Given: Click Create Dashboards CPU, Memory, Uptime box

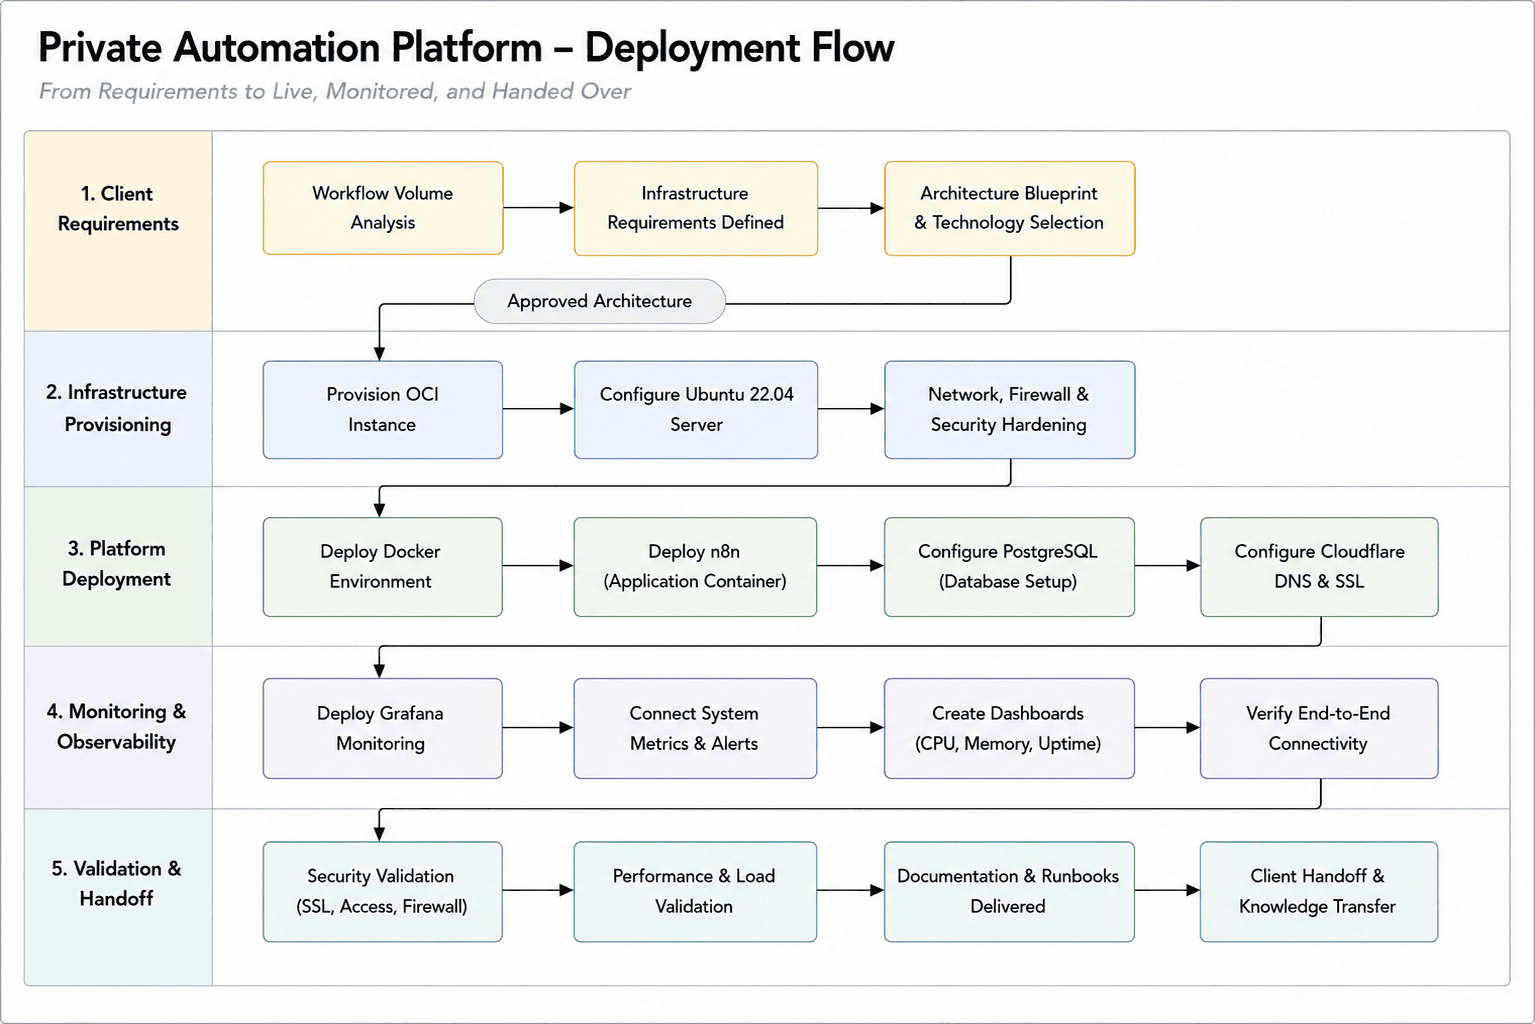Looking at the screenshot, I should (1010, 728).
